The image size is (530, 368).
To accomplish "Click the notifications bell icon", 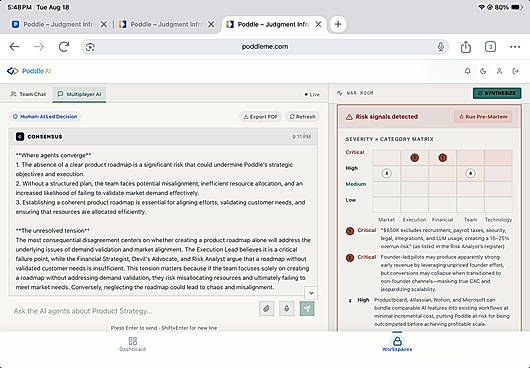I will pos(467,71).
